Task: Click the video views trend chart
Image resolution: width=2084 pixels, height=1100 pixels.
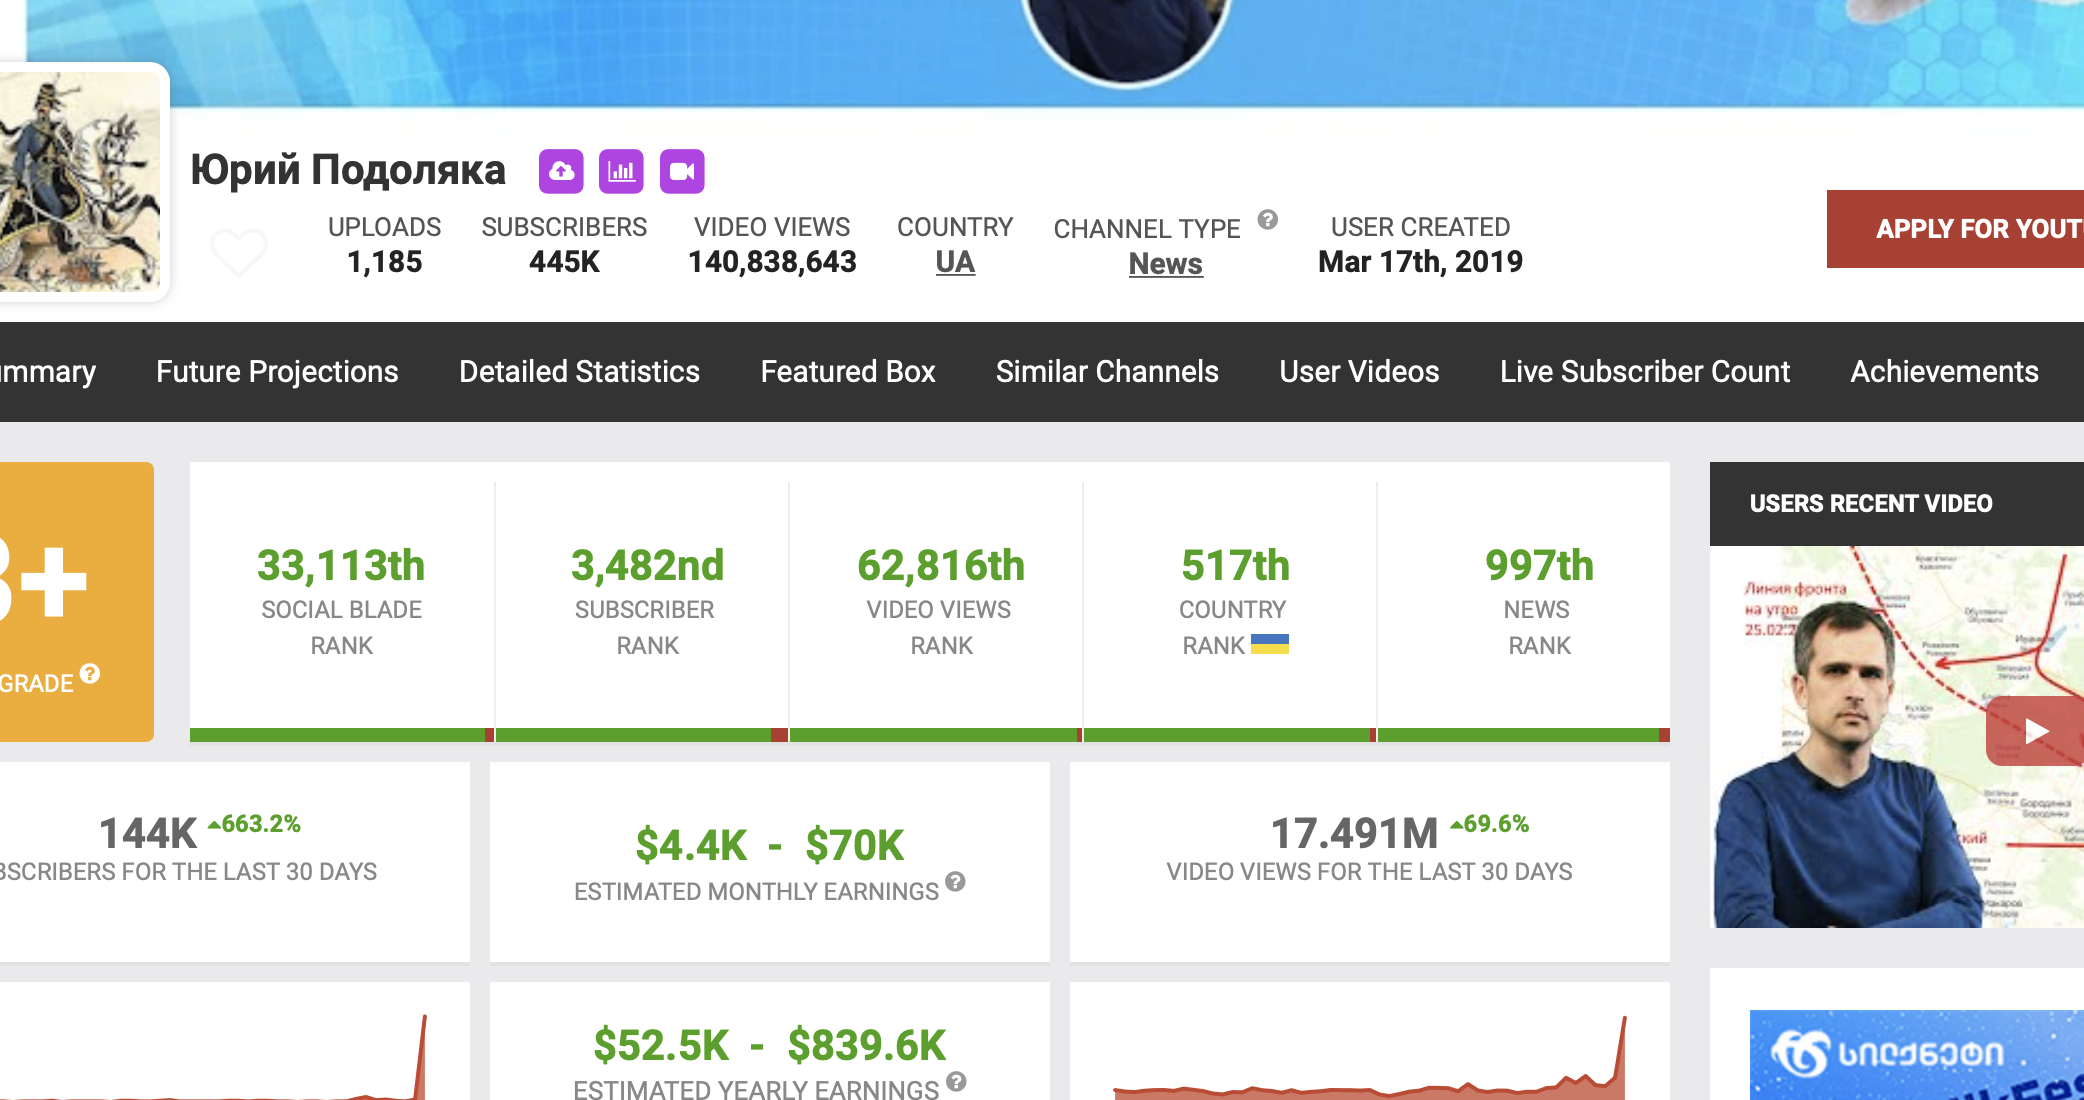Action: [1369, 1058]
